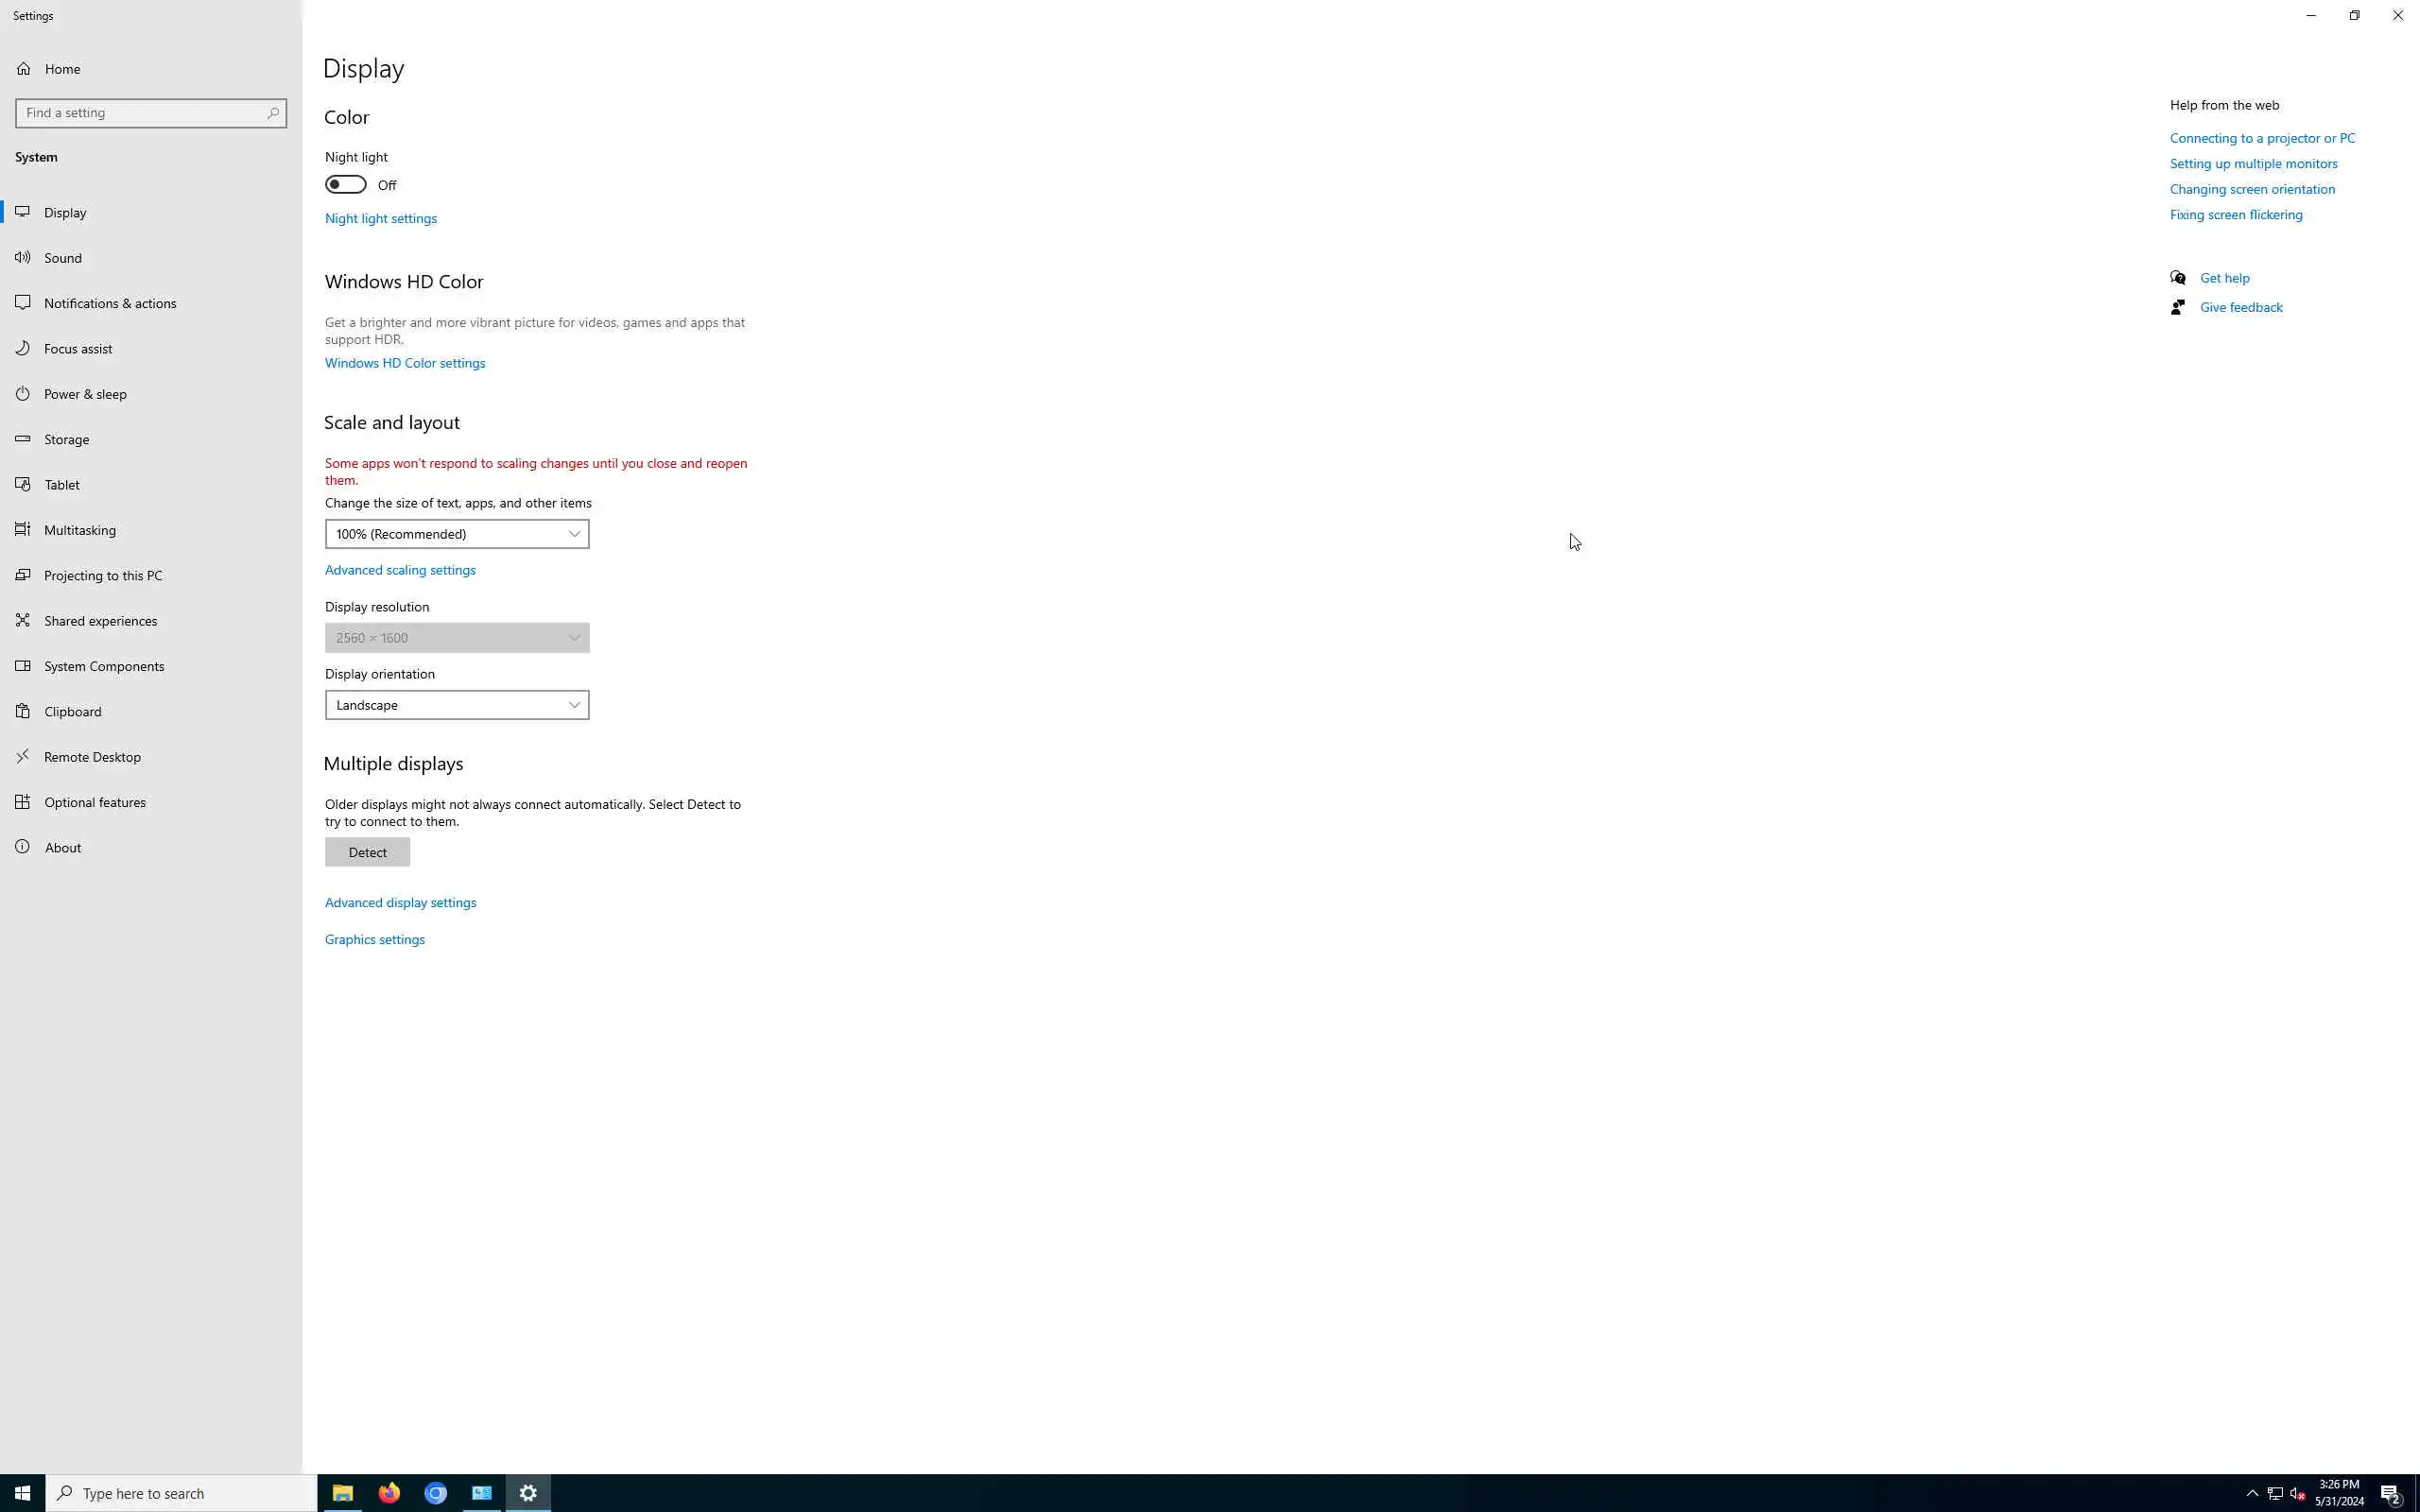Viewport: 2420px width, 1512px height.
Task: Go to Multitasking settings page
Action: (x=80, y=530)
